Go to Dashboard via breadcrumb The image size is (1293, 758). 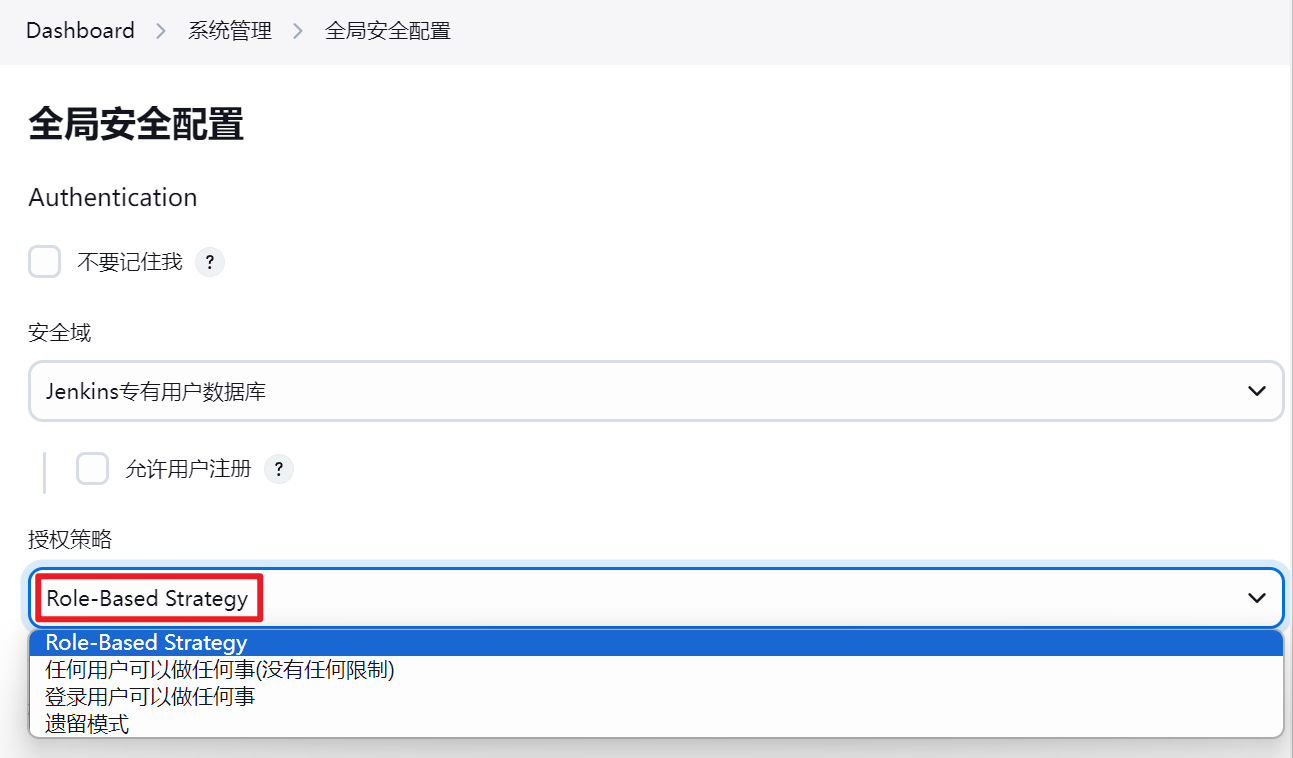[x=80, y=31]
